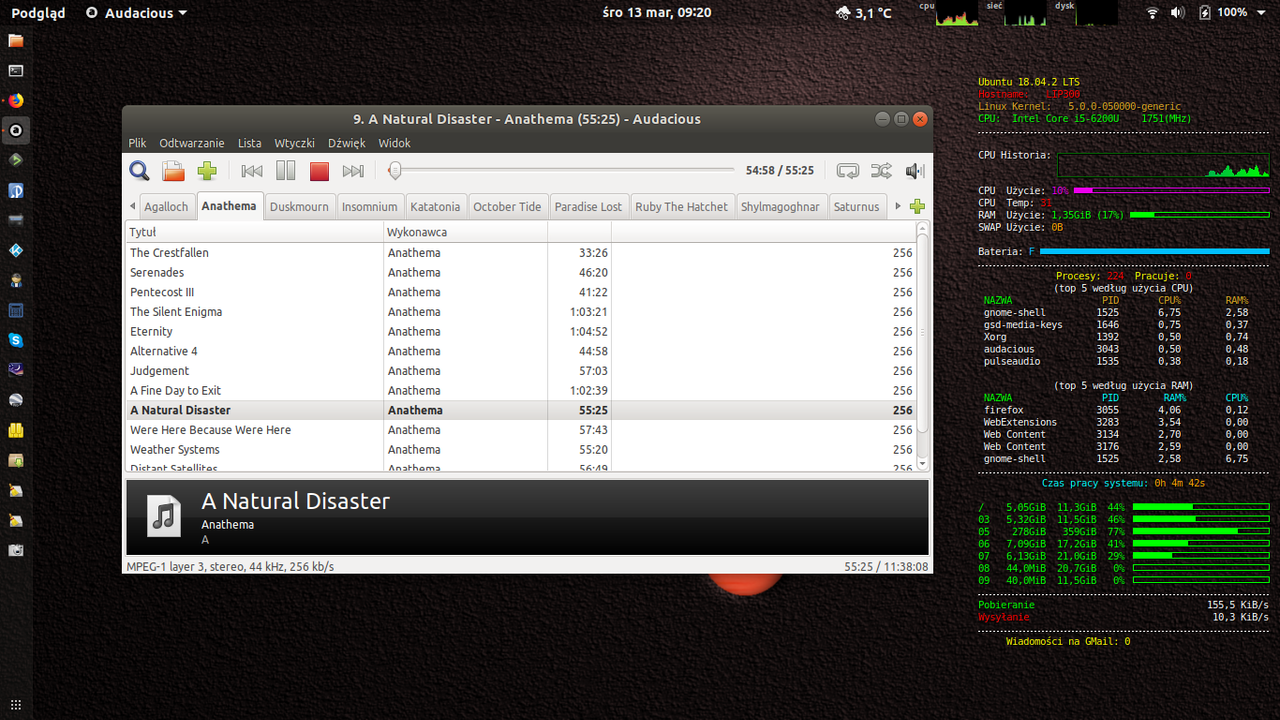The width and height of the screenshot is (1280, 720).
Task: Launch Files from the dock
Action: point(15,41)
